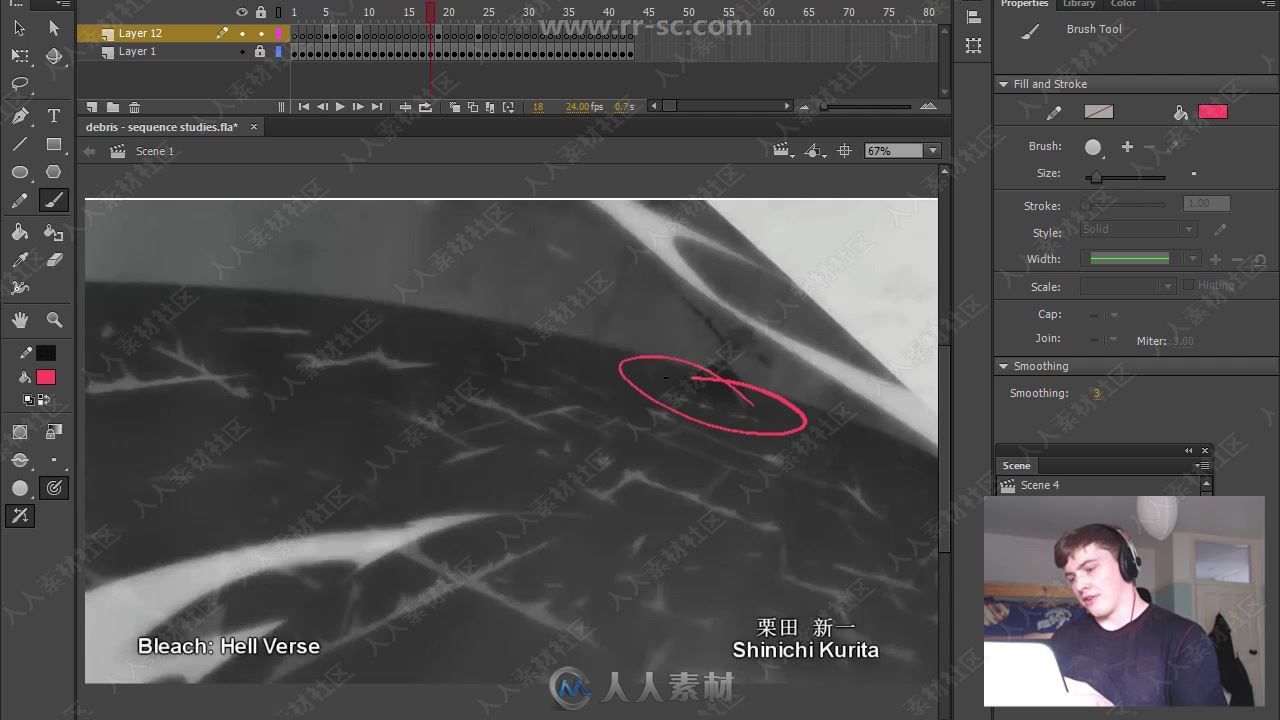
Task: Select the Text tool
Action: tap(54, 117)
